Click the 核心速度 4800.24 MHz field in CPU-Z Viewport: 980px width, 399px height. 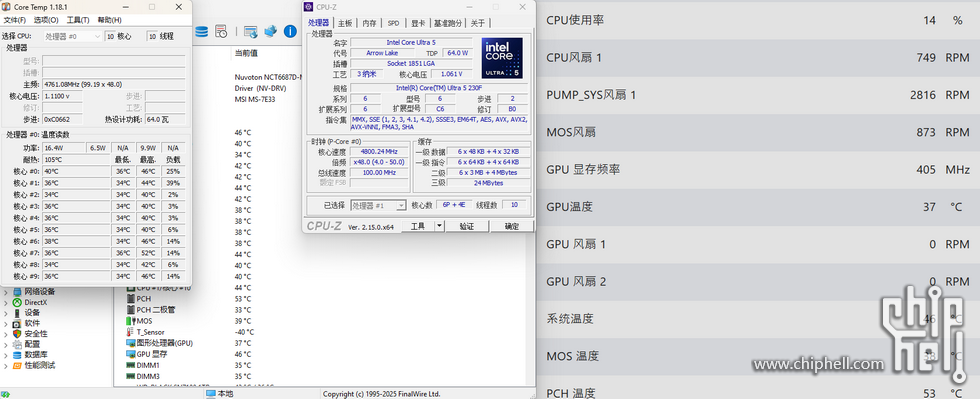(x=379, y=152)
